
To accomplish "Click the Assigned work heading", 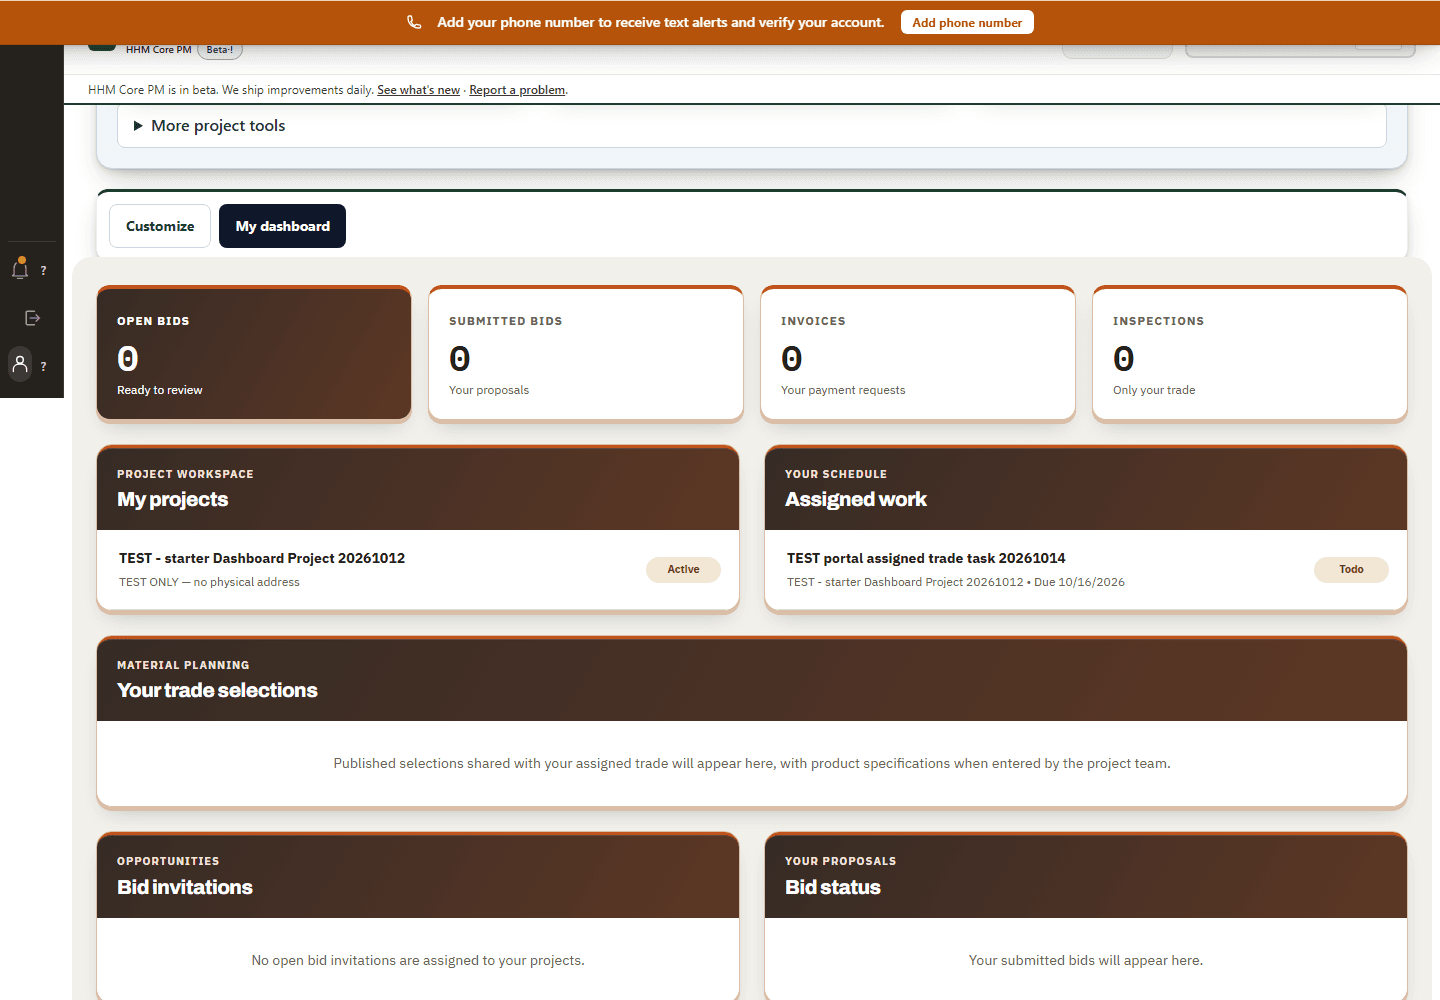I will click(x=856, y=499).
